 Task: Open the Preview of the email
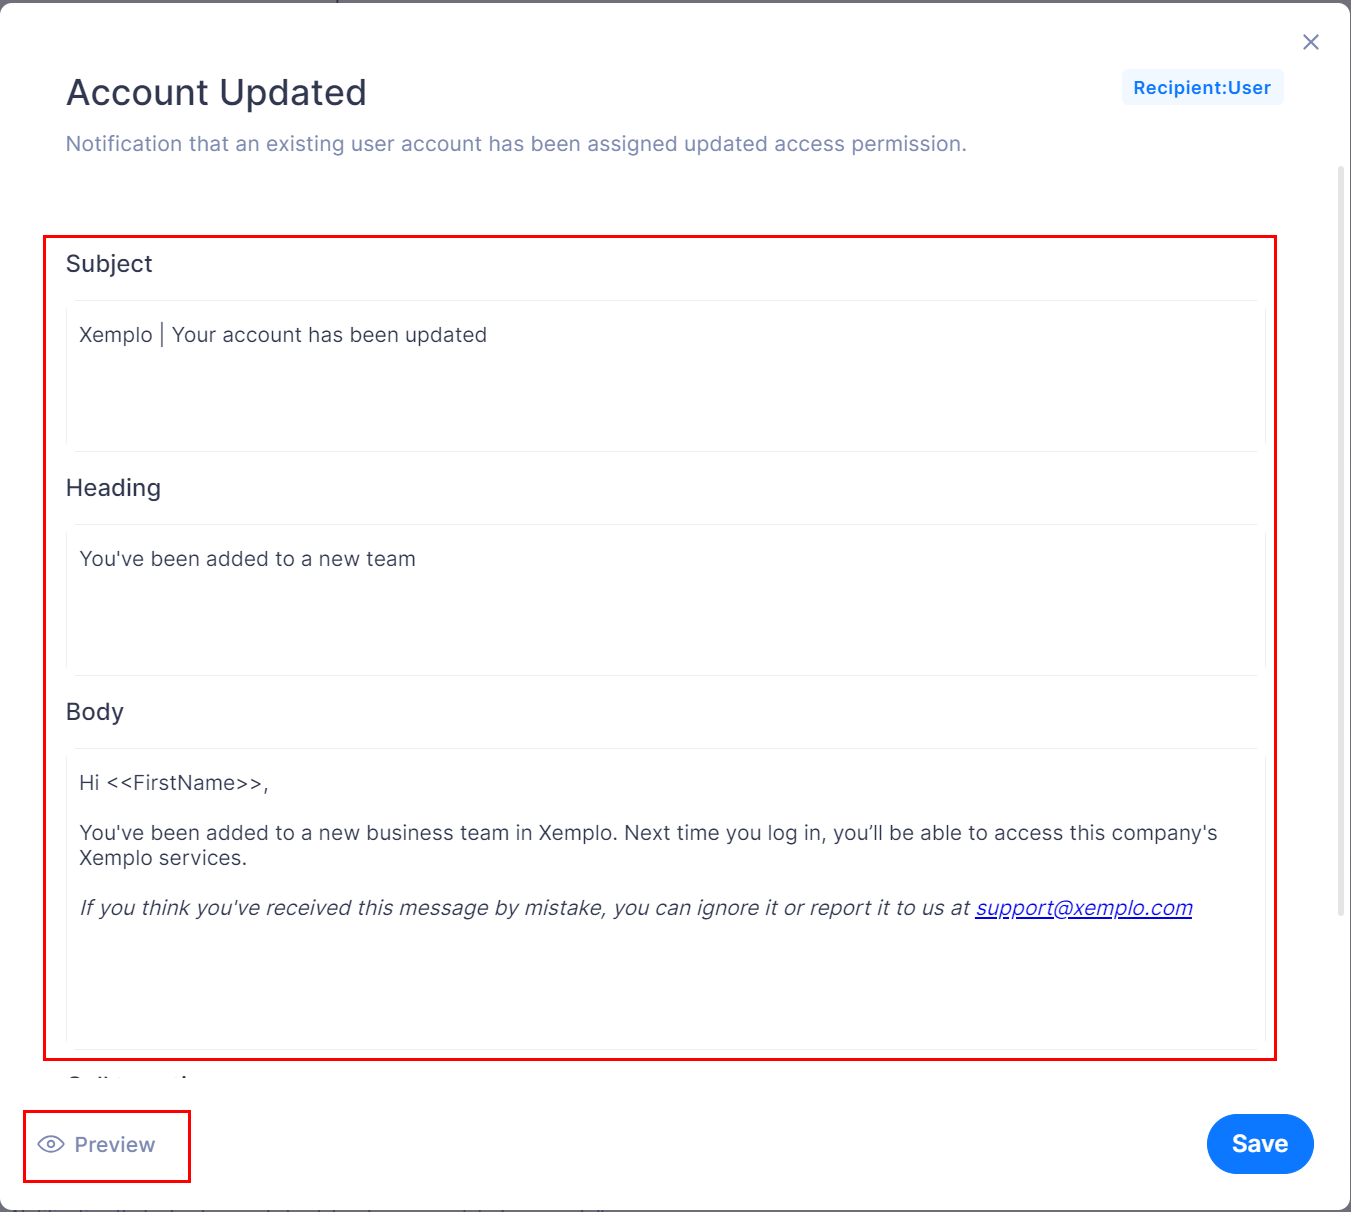(97, 1144)
